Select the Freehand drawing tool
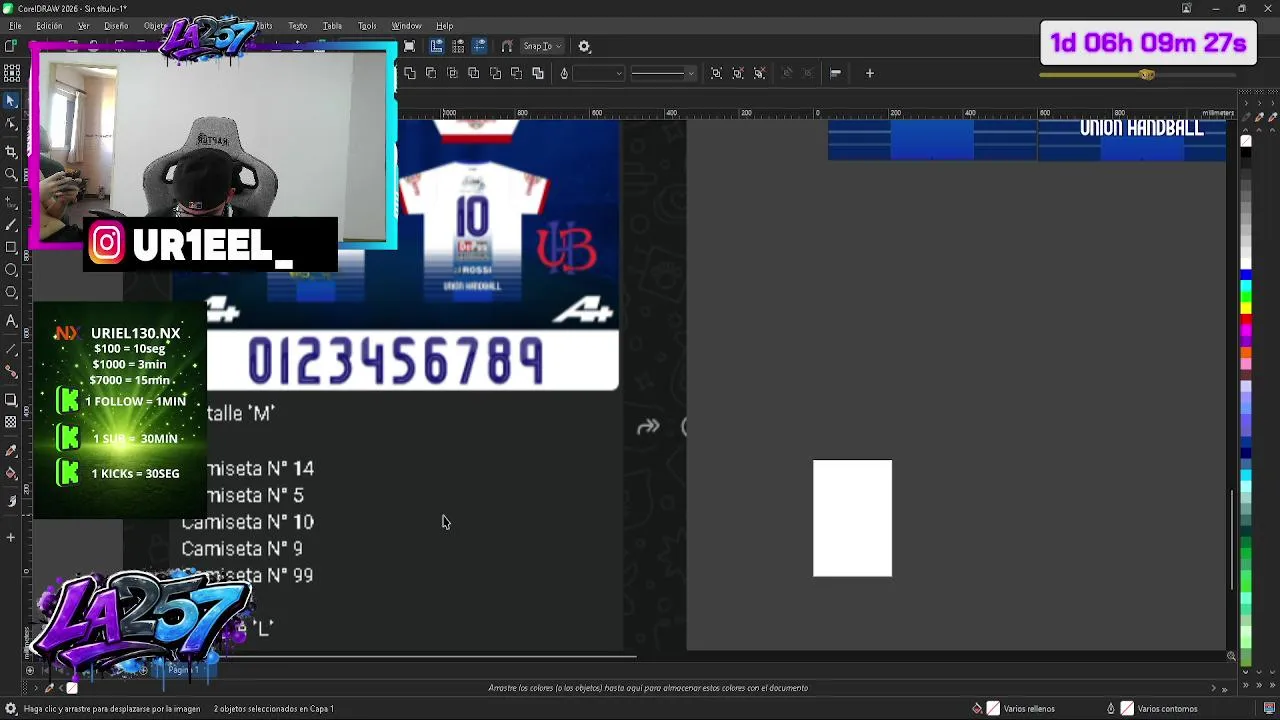This screenshot has height=720, width=1280. pos(11,201)
